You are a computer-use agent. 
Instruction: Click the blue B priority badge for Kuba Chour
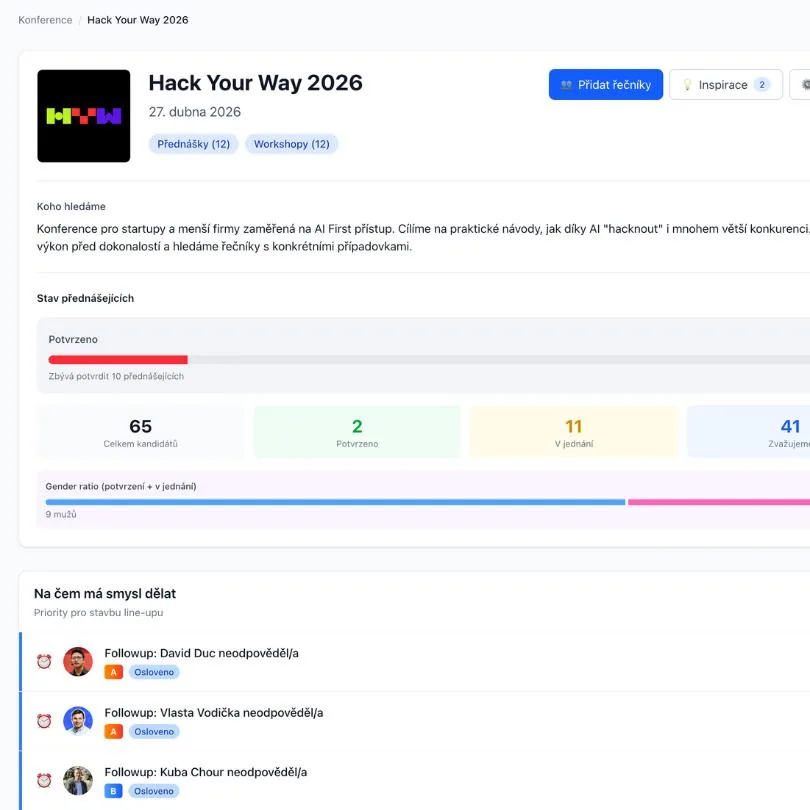113,791
